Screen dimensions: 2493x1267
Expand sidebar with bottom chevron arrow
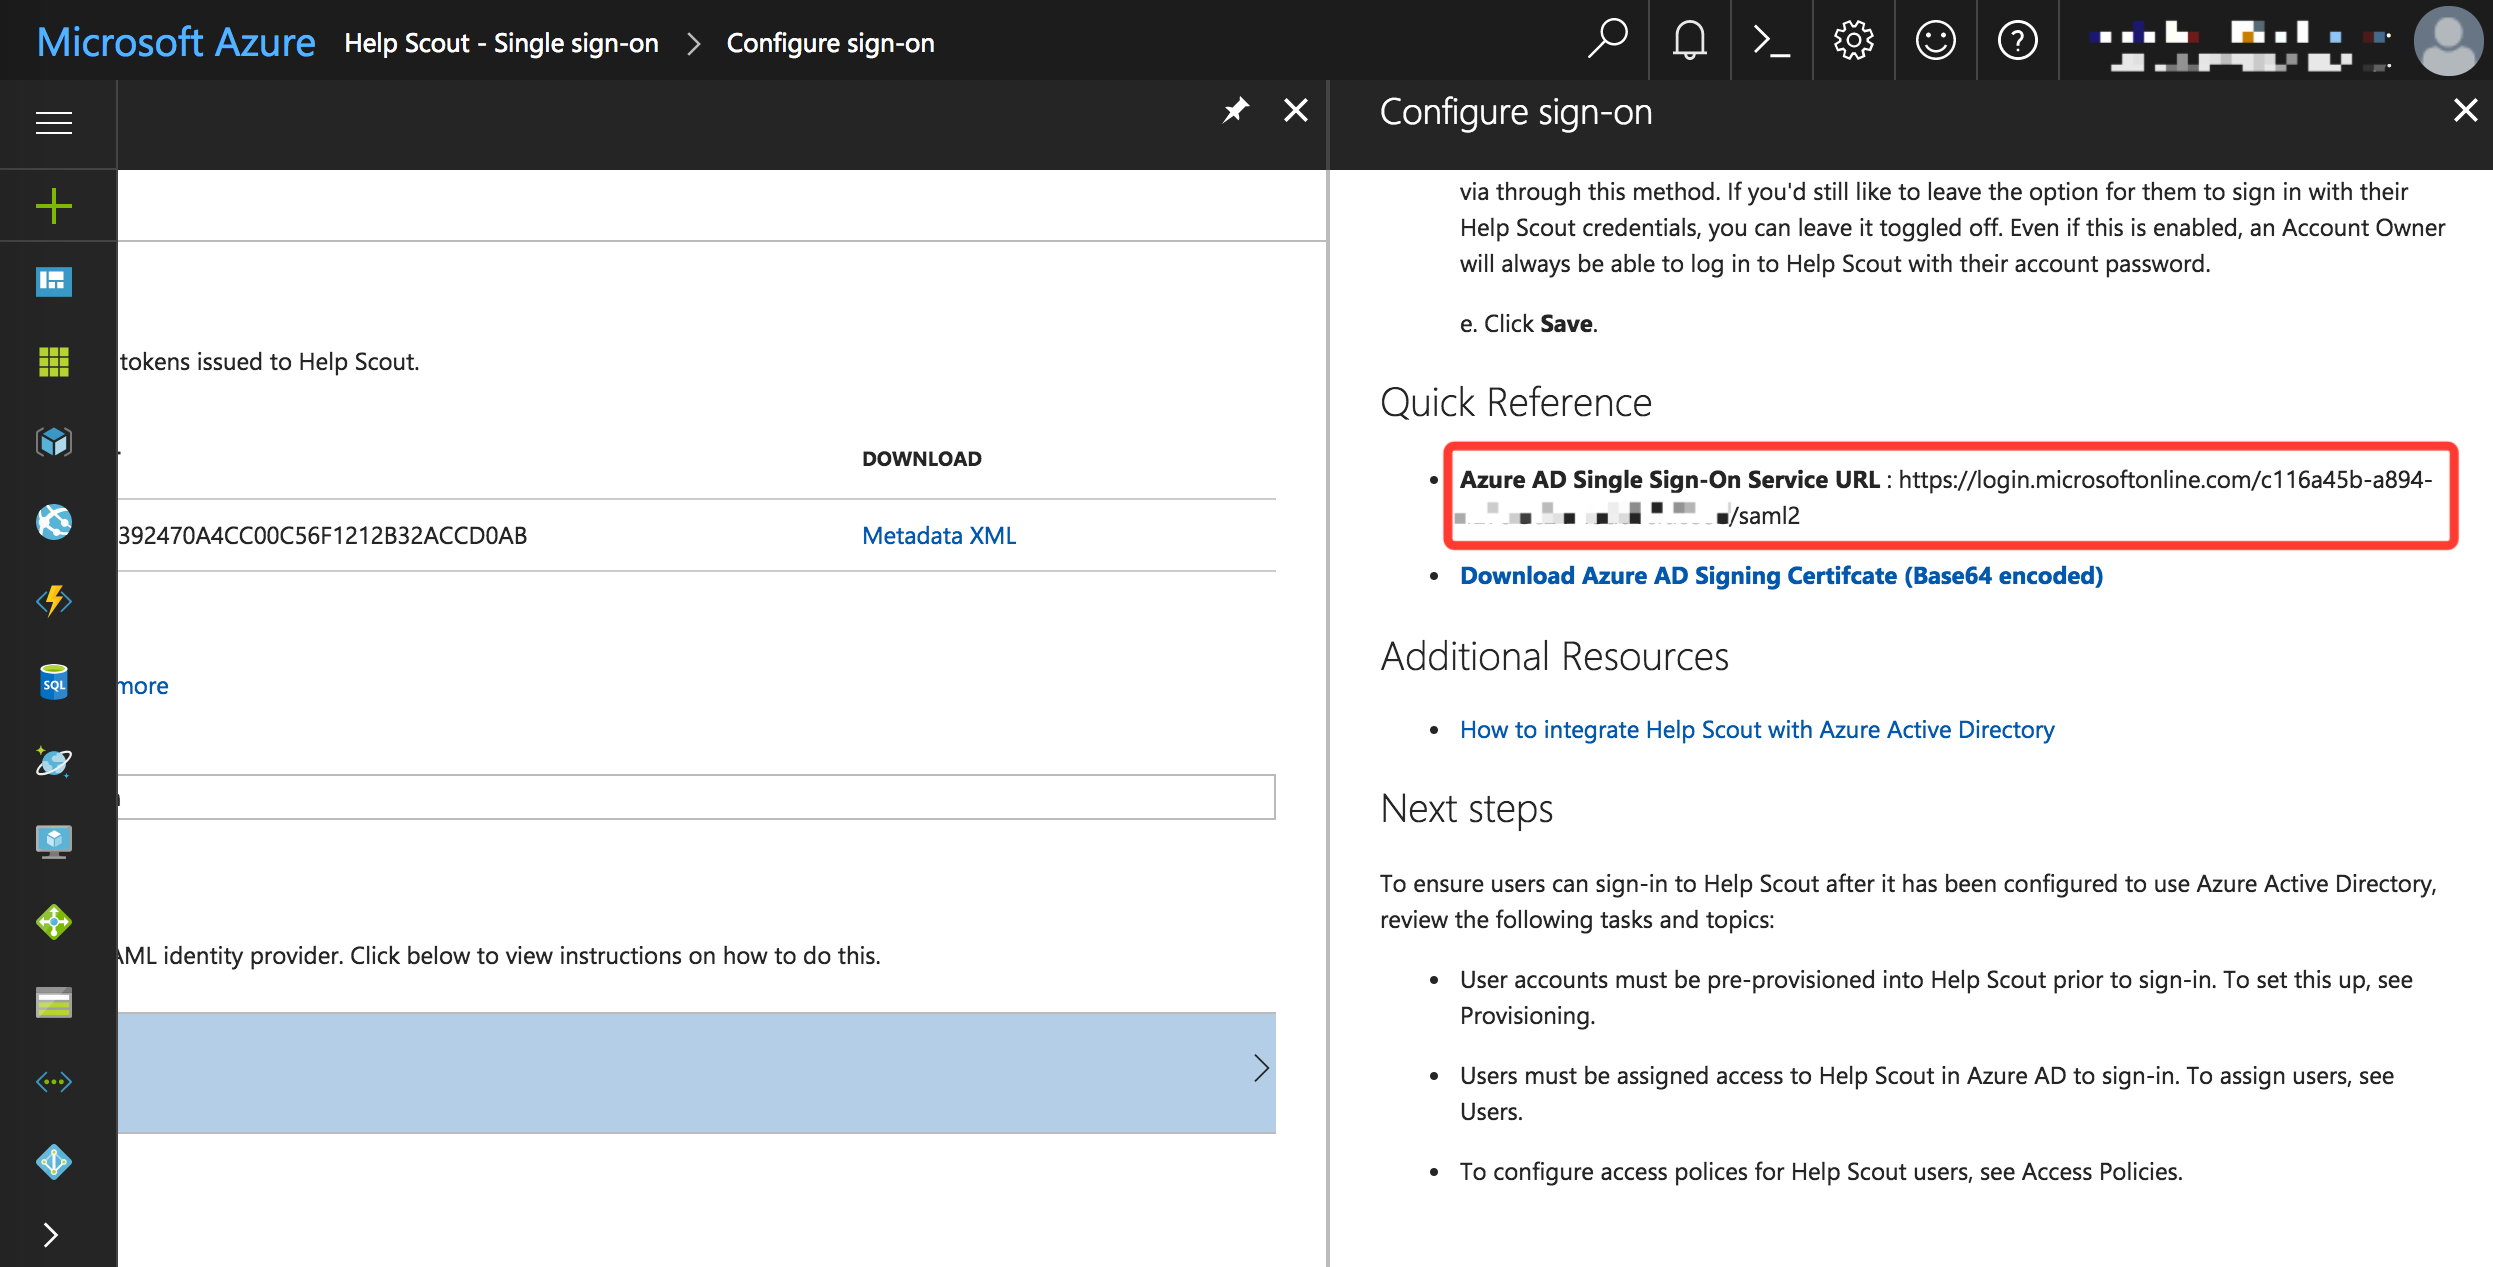tap(50, 1235)
